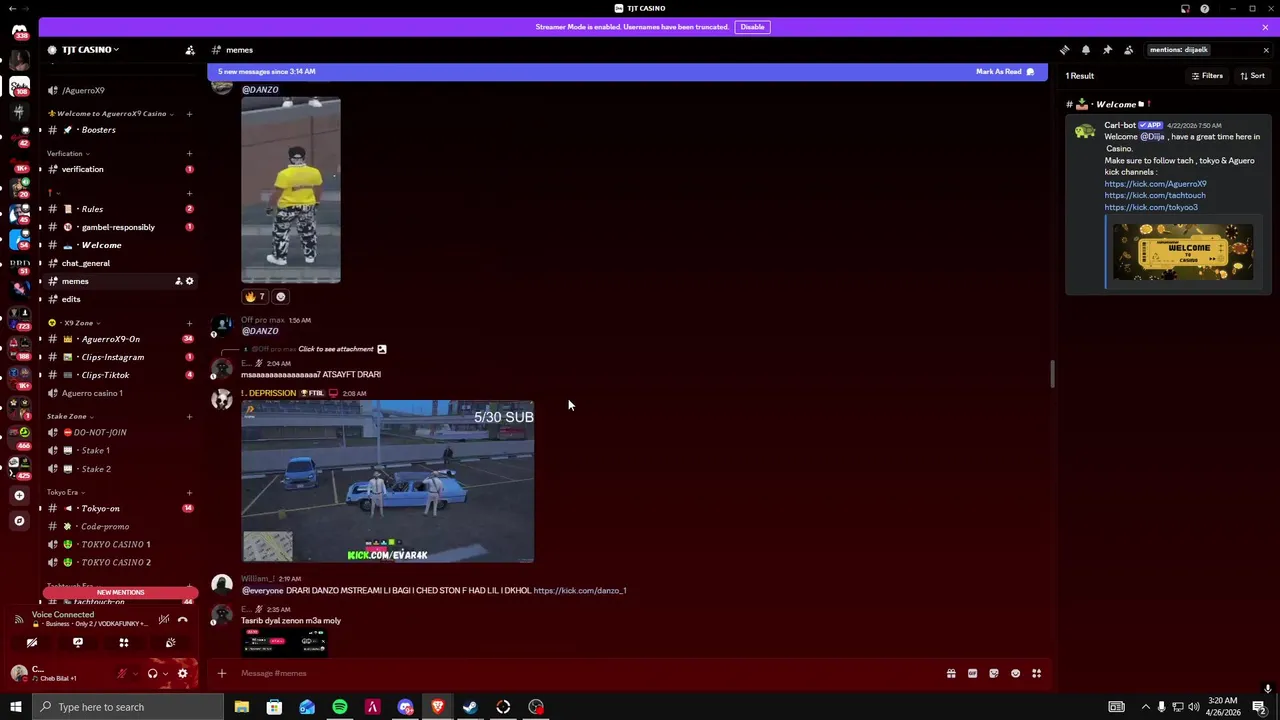Open kick.com/AguerroX9 link in search result

1155,184
